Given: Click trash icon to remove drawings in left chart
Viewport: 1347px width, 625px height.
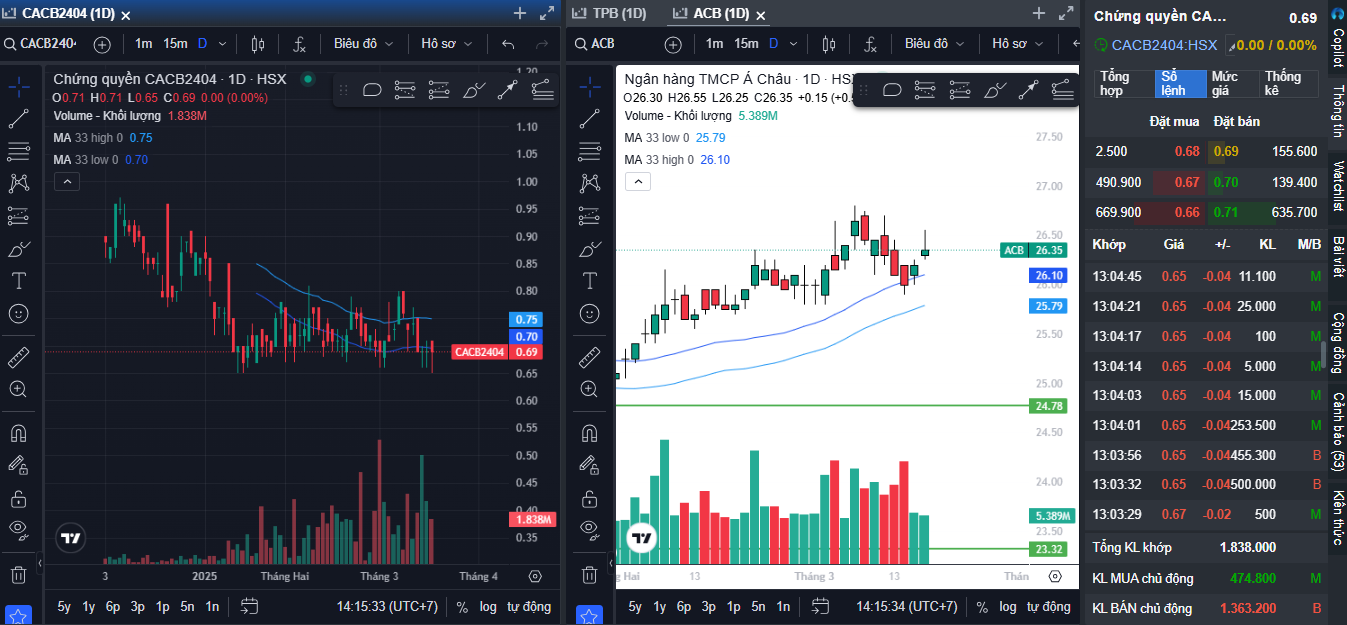Looking at the screenshot, I should coord(18,574).
